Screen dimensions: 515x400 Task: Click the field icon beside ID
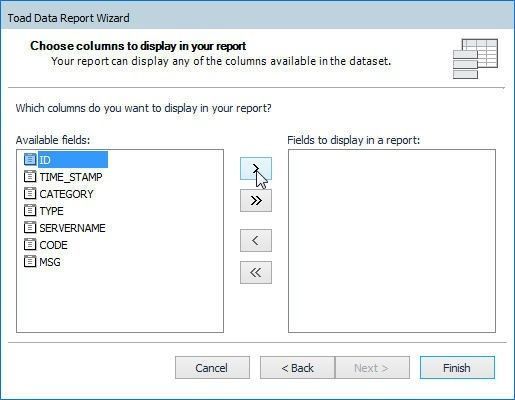pos(30,159)
